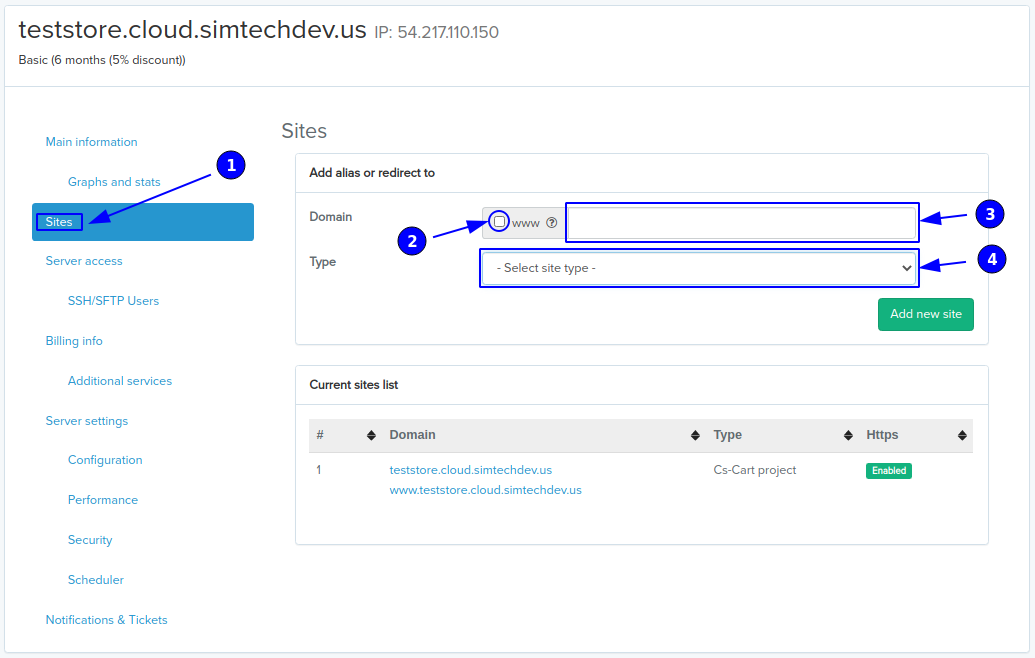1035x658 pixels.
Task: Click the www help question-mark icon
Action: coord(552,223)
